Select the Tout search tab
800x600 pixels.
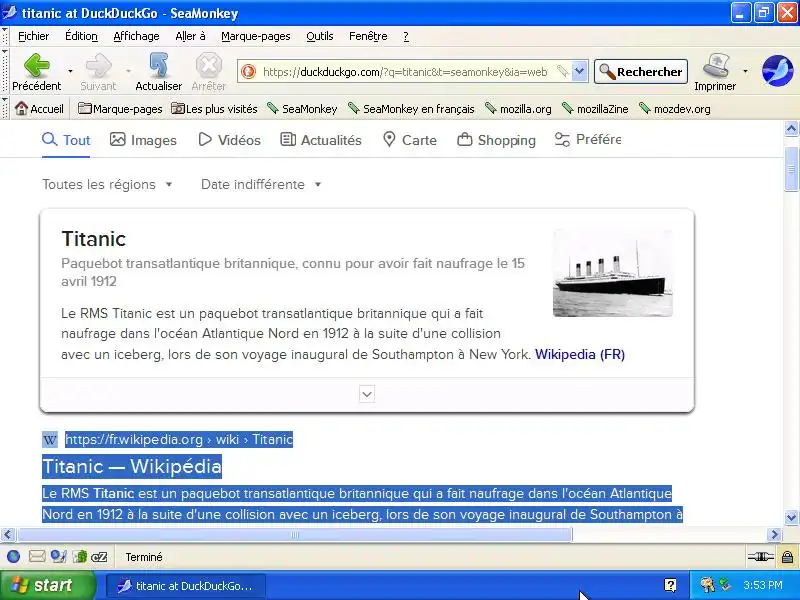pyautogui.click(x=66, y=140)
